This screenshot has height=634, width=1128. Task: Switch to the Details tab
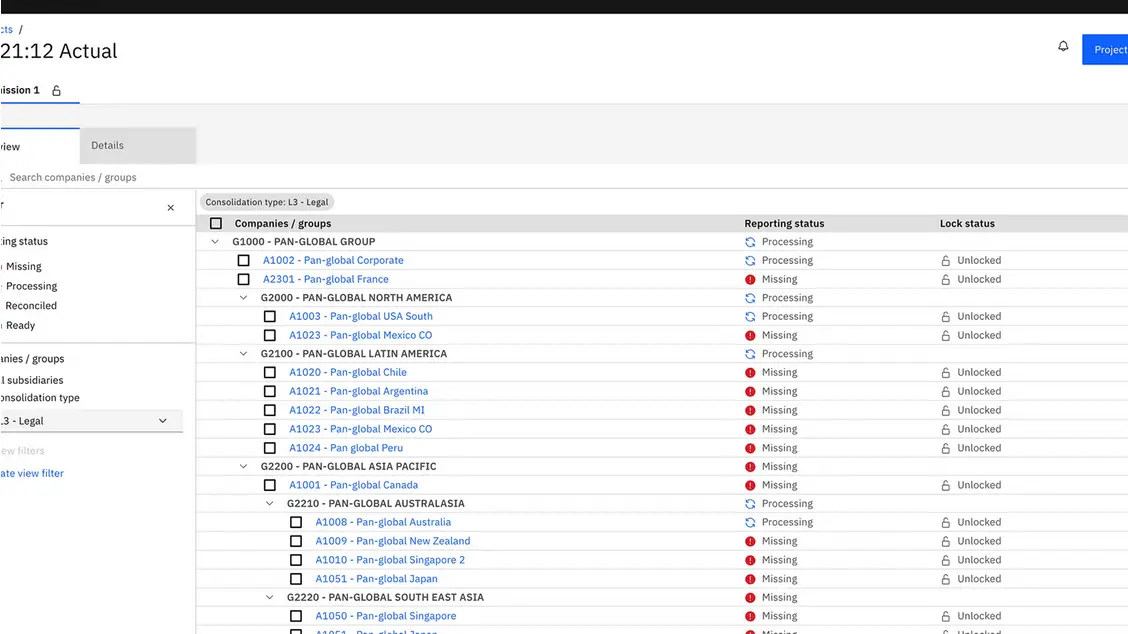[108, 146]
